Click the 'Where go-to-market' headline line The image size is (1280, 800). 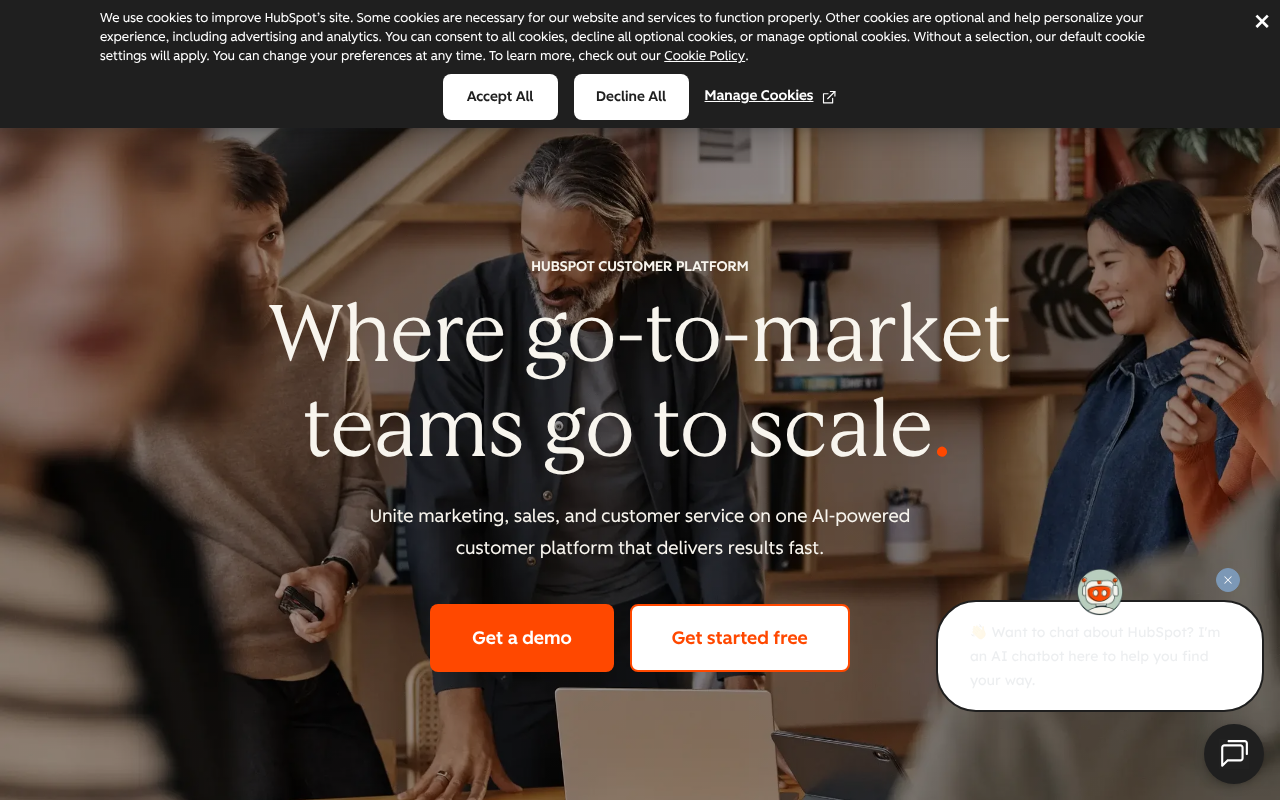coord(640,332)
